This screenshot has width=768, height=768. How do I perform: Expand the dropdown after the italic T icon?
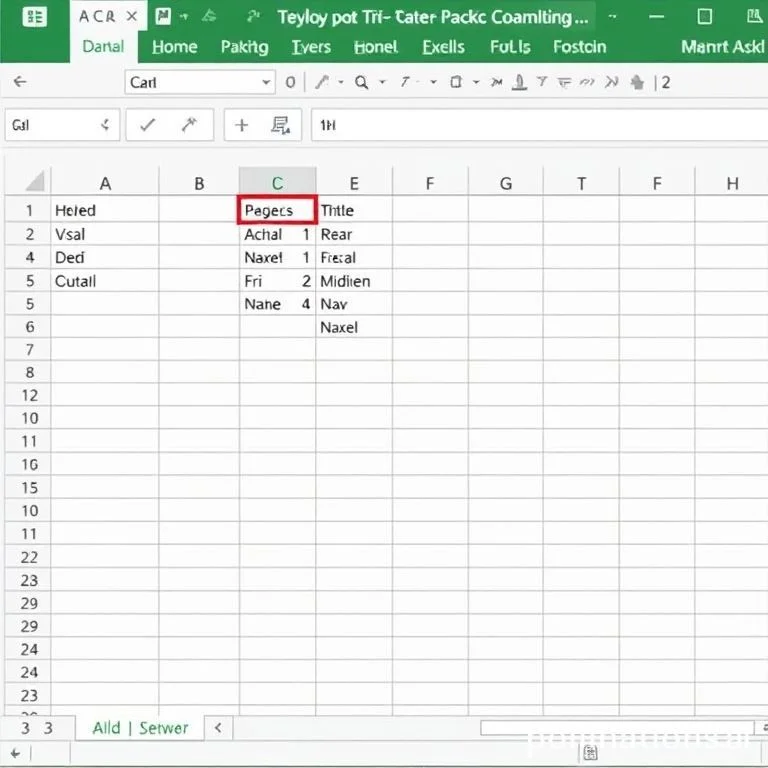(433, 82)
